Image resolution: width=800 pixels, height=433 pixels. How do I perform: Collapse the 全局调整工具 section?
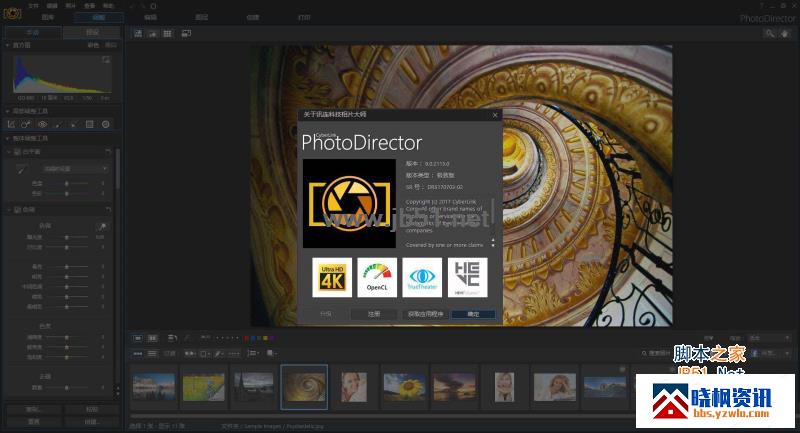point(8,138)
